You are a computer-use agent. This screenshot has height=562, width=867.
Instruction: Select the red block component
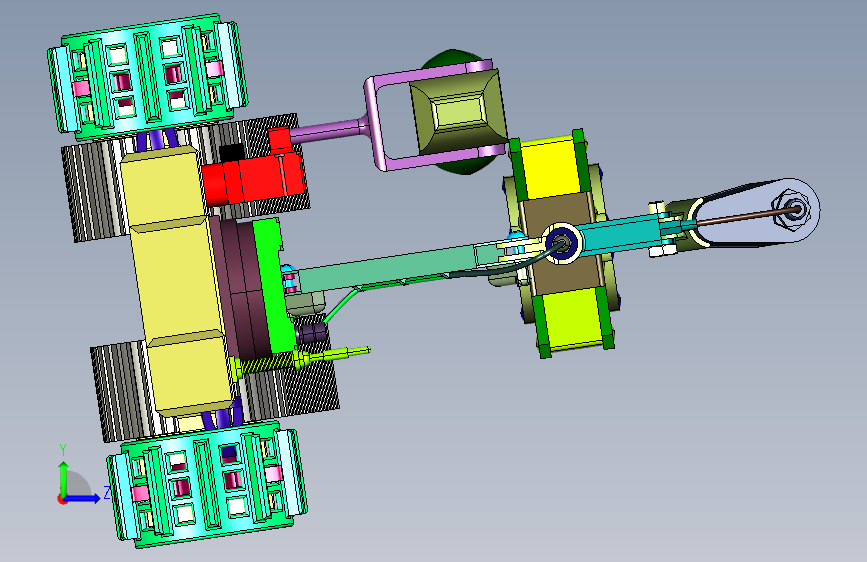tap(253, 174)
